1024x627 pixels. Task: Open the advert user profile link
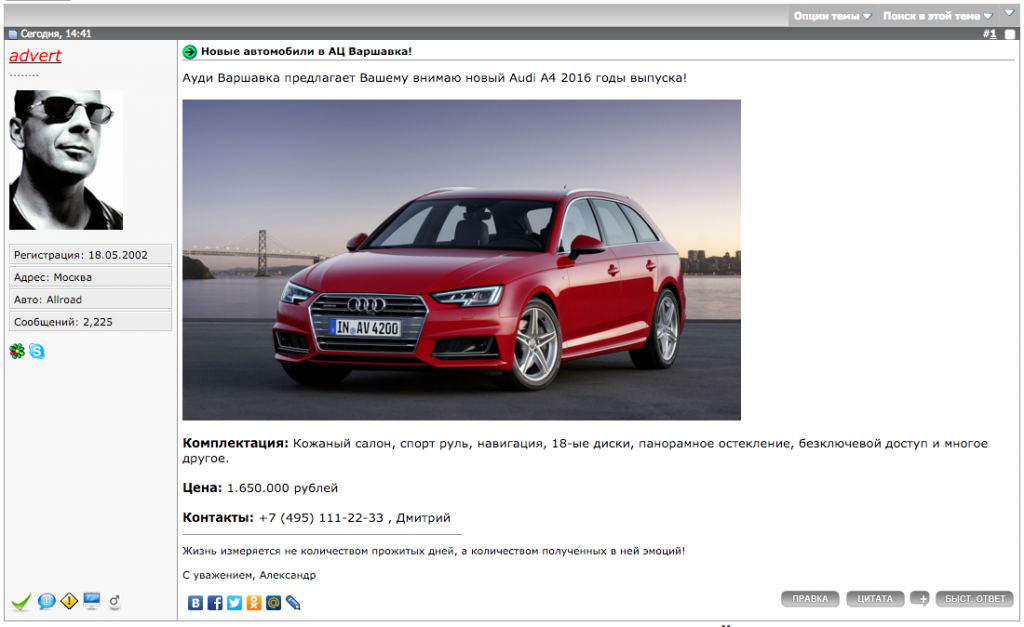(x=35, y=56)
